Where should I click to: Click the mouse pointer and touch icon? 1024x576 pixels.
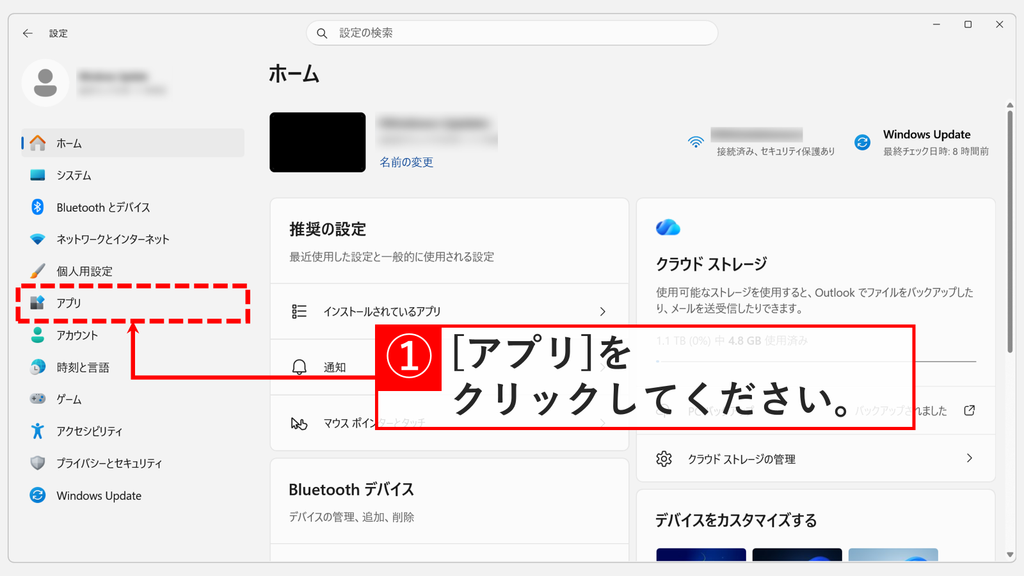pyautogui.click(x=299, y=423)
